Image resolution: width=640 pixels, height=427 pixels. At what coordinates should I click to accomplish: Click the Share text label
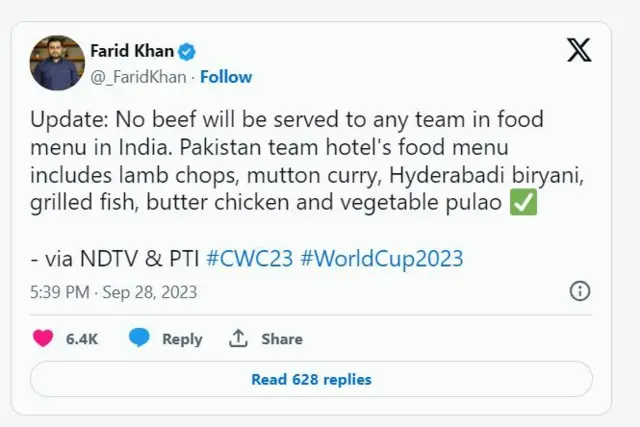point(282,339)
